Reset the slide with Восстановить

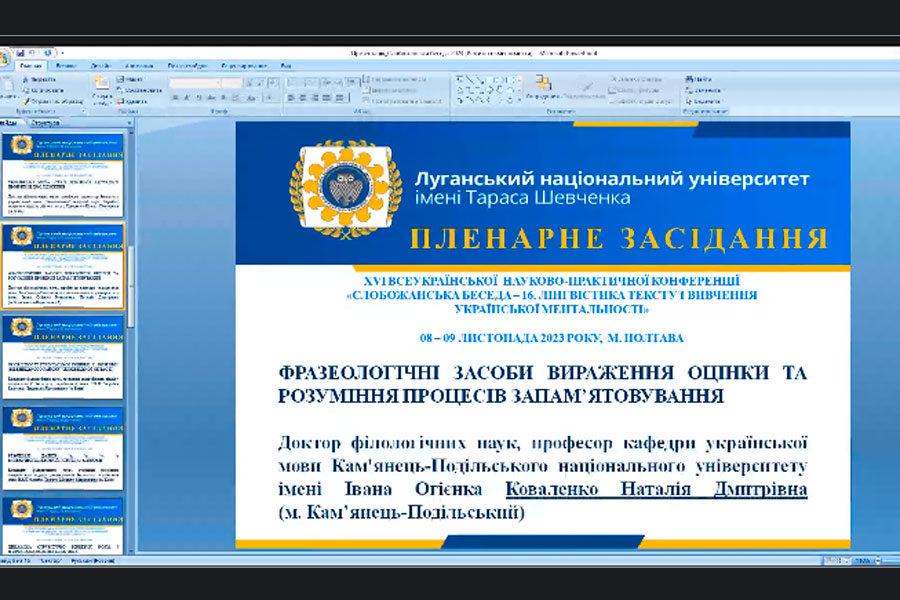[139, 90]
